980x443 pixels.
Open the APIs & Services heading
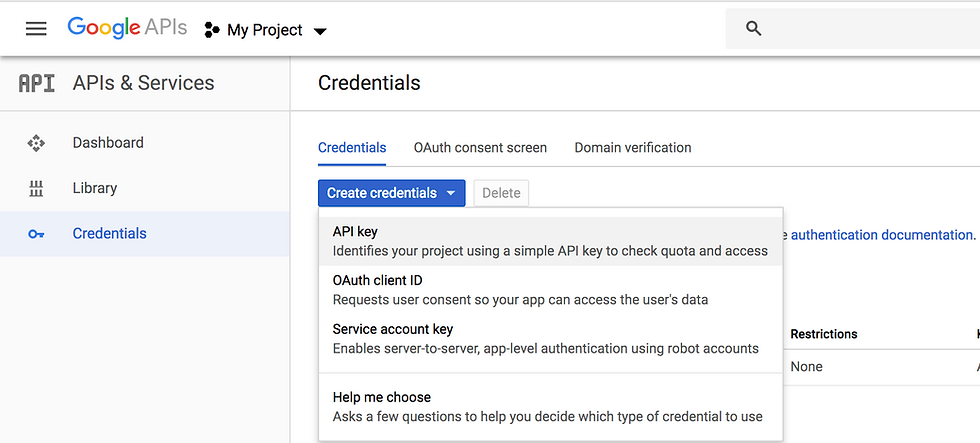pyautogui.click(x=144, y=83)
